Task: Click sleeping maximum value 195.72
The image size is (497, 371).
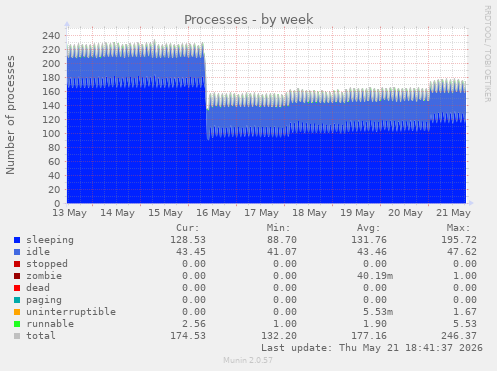Action: coord(459,240)
